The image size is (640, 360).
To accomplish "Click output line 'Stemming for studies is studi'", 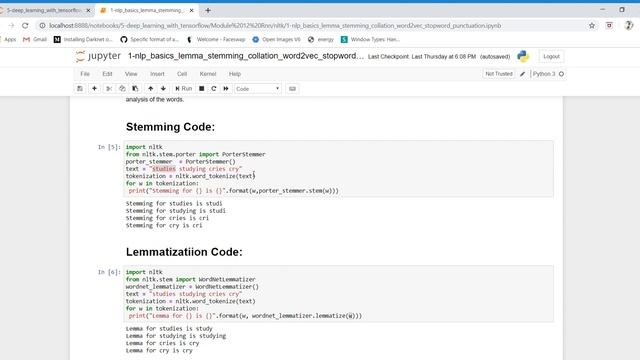I will tap(174, 203).
